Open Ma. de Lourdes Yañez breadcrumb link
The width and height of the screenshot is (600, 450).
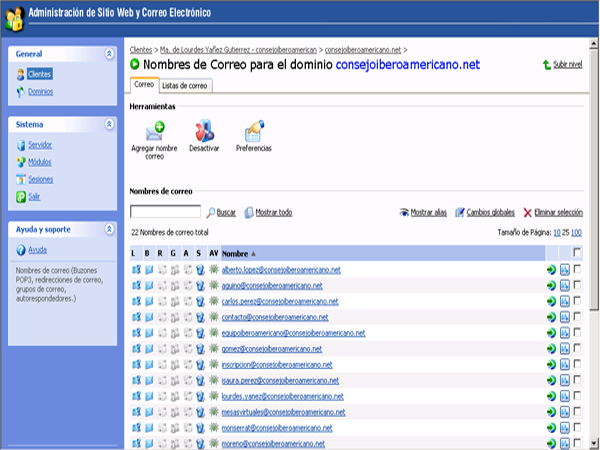pos(238,50)
